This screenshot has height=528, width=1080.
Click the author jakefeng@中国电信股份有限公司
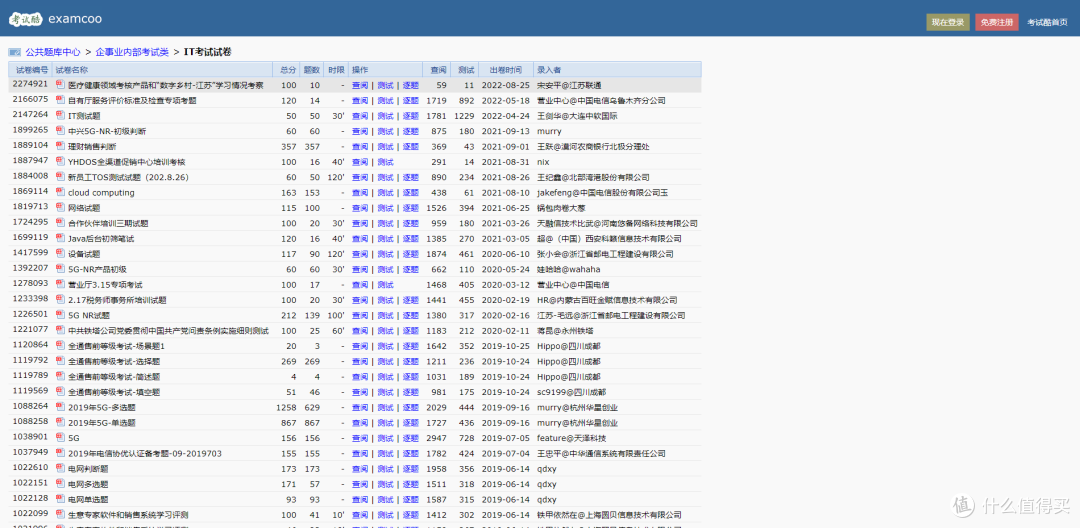pyautogui.click(x=603, y=193)
